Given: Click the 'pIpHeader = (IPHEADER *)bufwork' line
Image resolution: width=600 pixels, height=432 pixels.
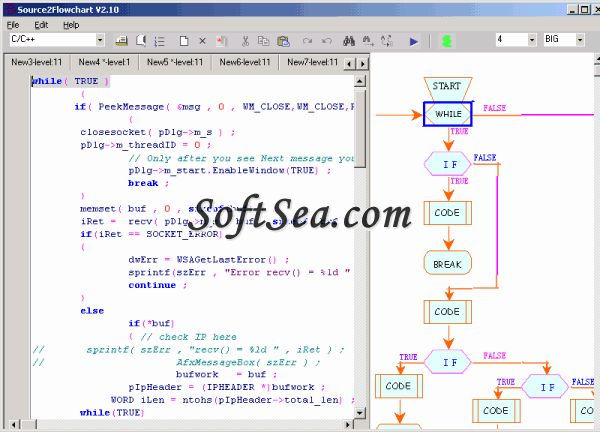Looking at the screenshot, I should coord(227,387).
